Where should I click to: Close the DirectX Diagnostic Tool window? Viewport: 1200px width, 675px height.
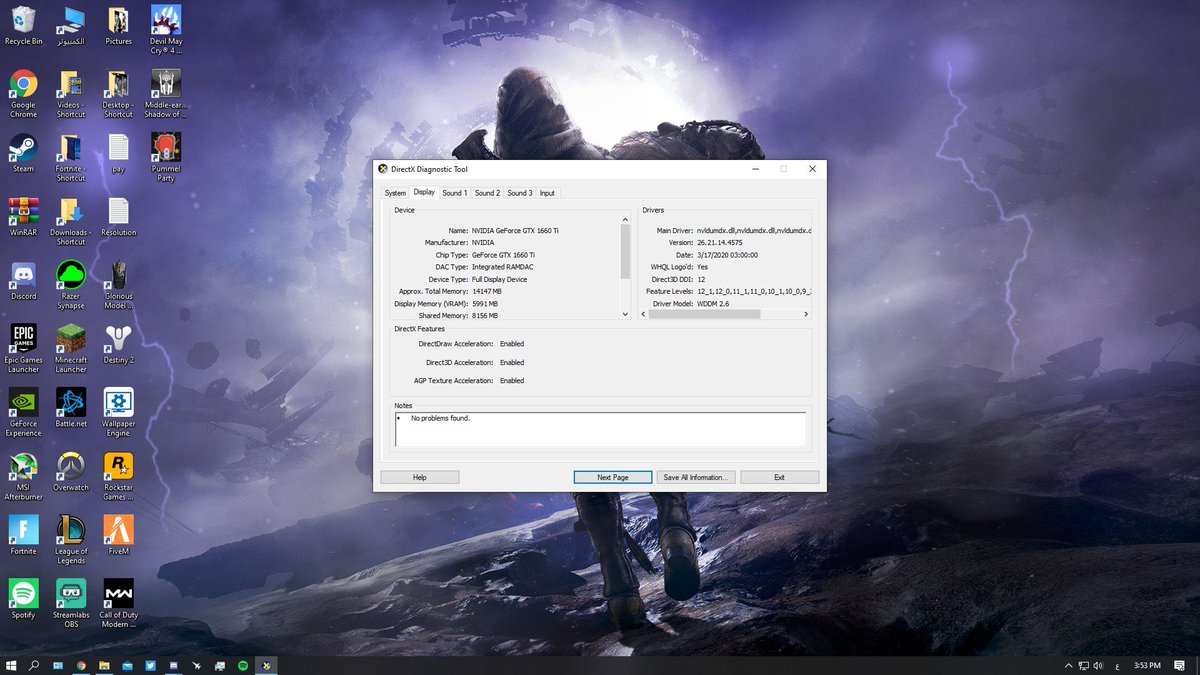click(x=812, y=169)
